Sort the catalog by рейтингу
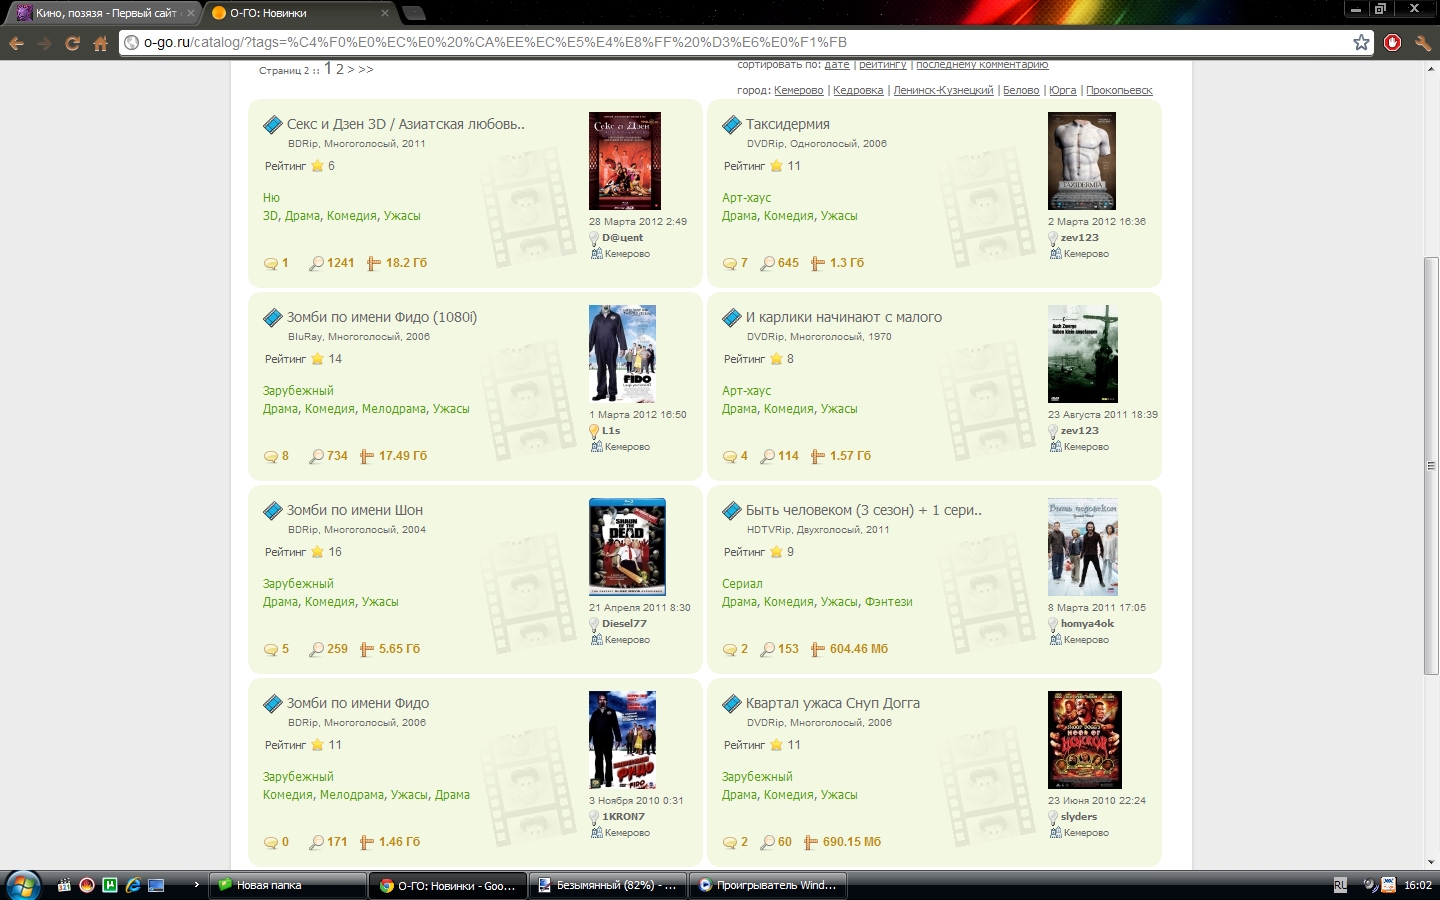 tap(883, 65)
